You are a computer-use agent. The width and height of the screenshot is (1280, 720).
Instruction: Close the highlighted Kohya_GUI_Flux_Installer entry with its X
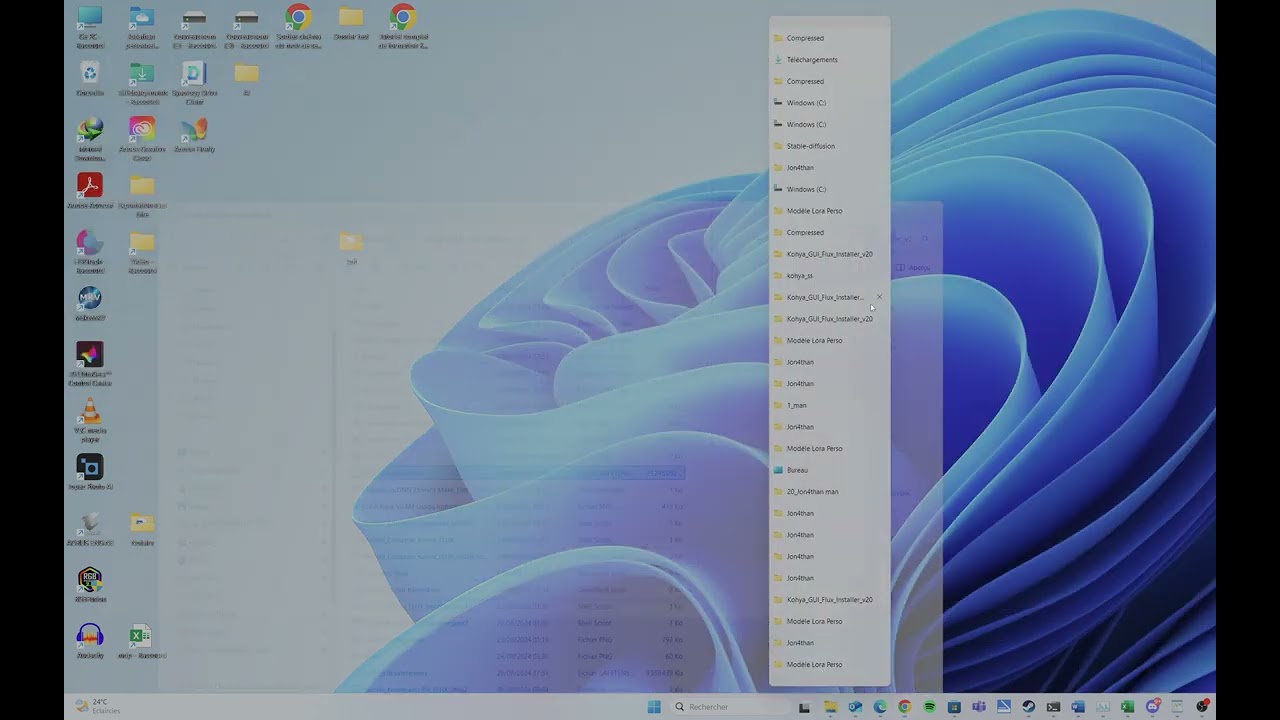click(879, 297)
